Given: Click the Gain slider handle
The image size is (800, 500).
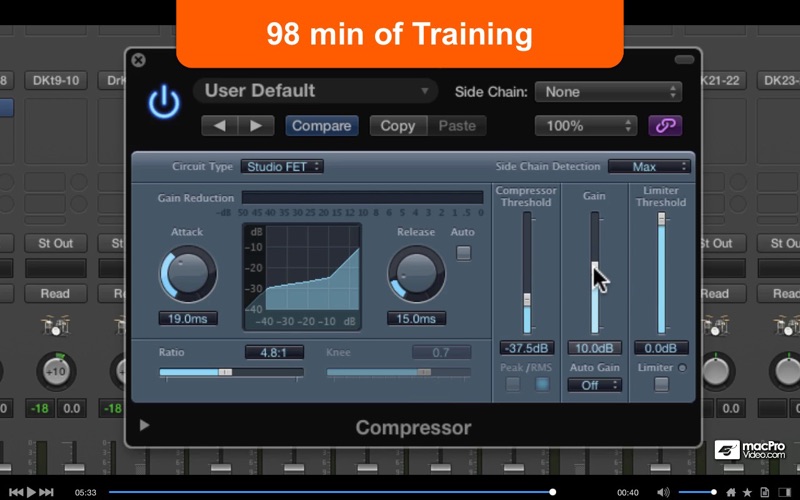Looking at the screenshot, I should [x=595, y=267].
